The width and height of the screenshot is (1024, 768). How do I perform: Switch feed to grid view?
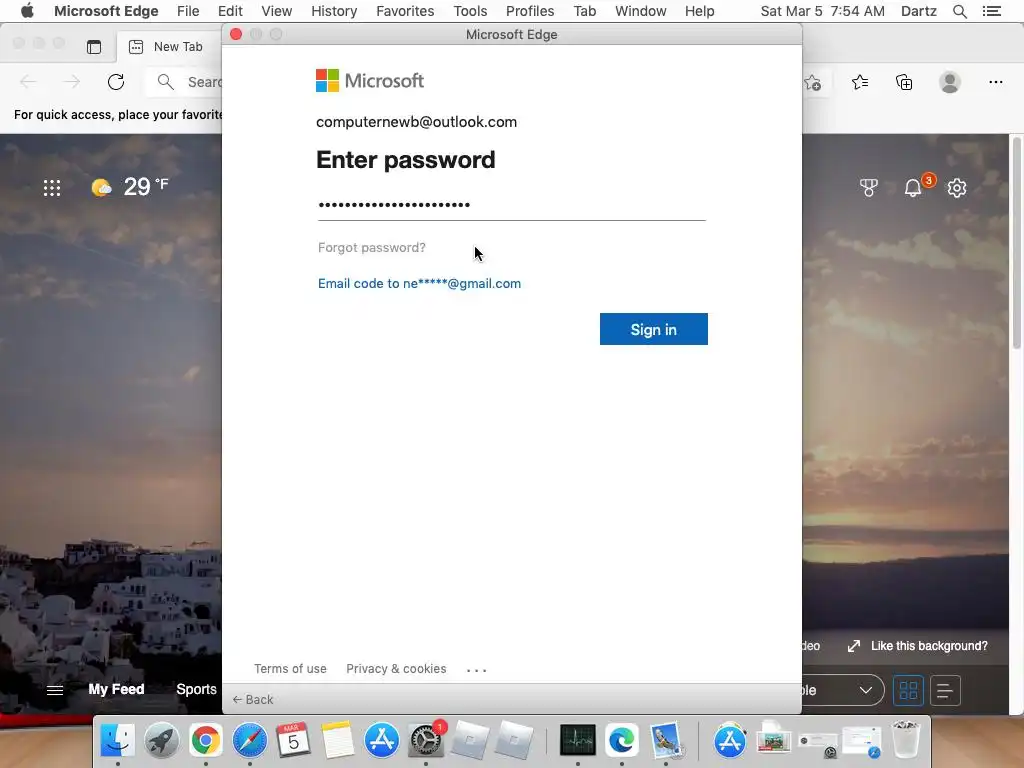pos(908,690)
